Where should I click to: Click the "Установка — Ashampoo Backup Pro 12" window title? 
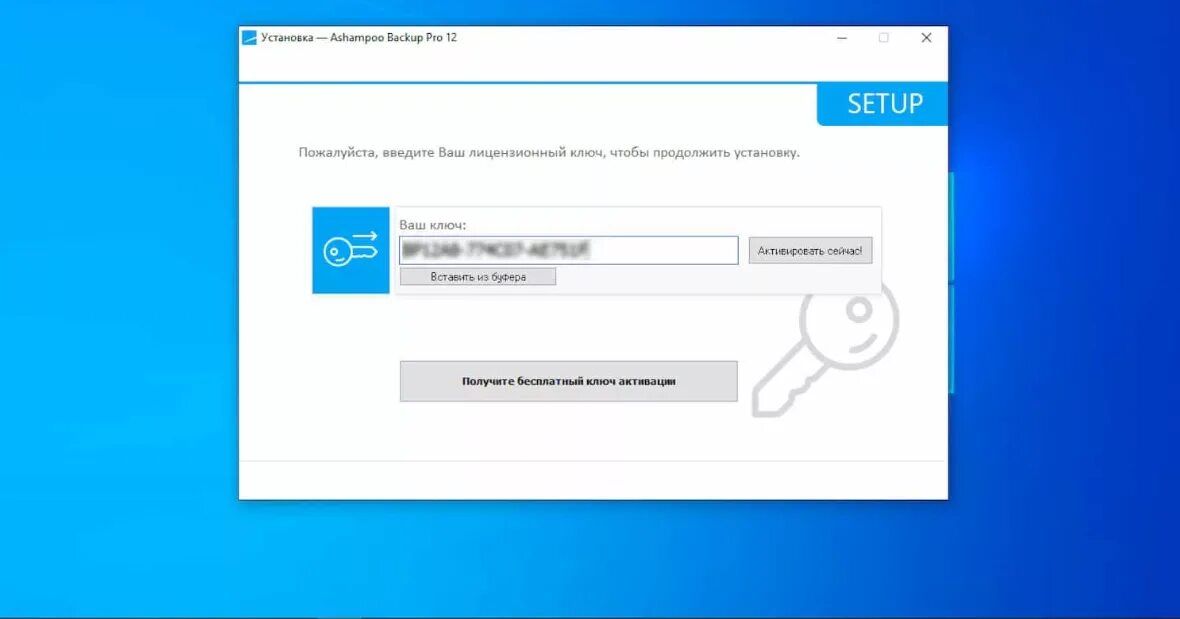(359, 38)
